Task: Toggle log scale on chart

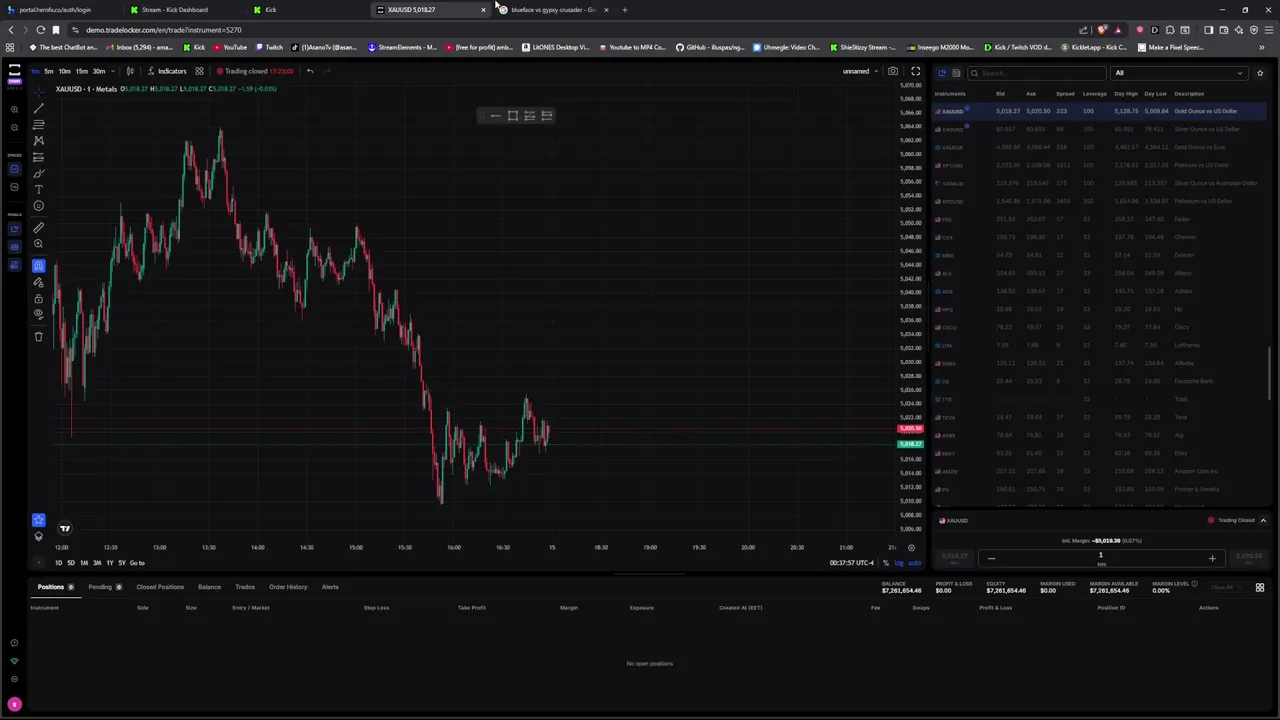Action: pyautogui.click(x=898, y=563)
